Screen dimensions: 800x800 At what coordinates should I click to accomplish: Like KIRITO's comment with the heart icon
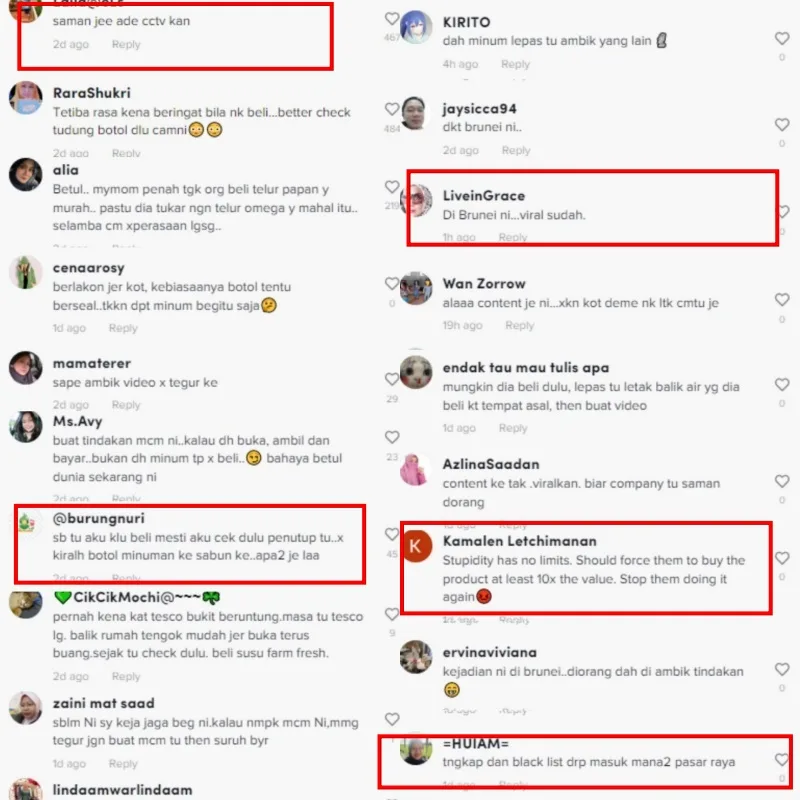coord(782,38)
